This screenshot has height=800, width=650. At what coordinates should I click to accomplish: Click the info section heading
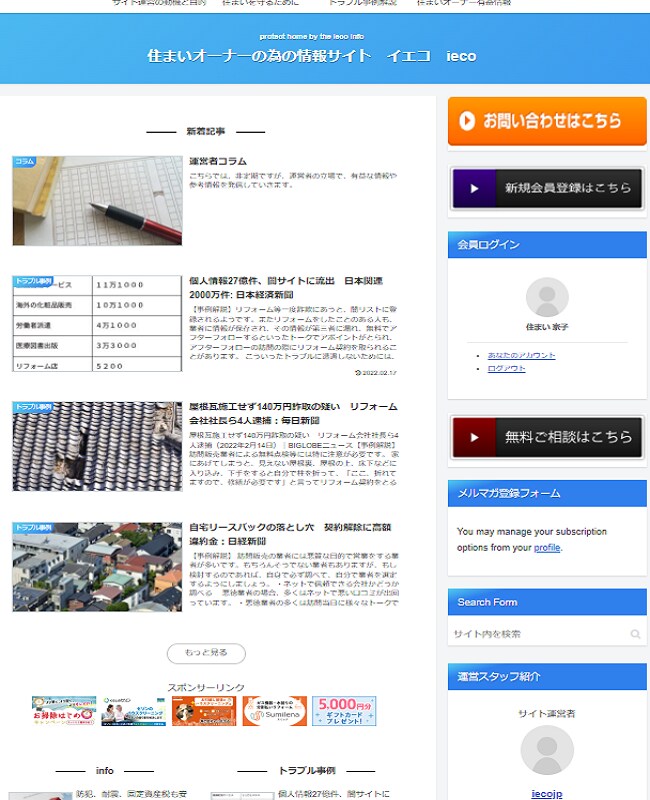105,771
